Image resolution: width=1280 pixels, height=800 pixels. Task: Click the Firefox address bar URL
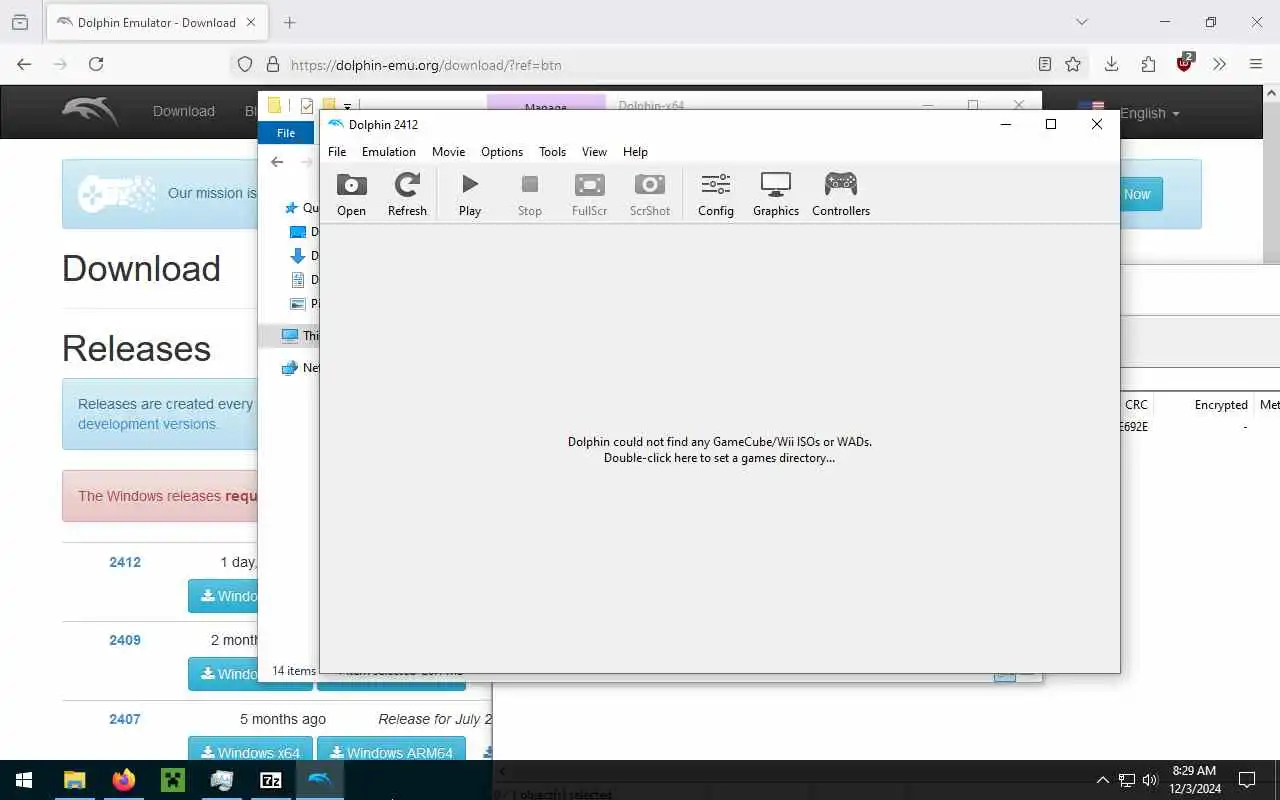pos(426,65)
